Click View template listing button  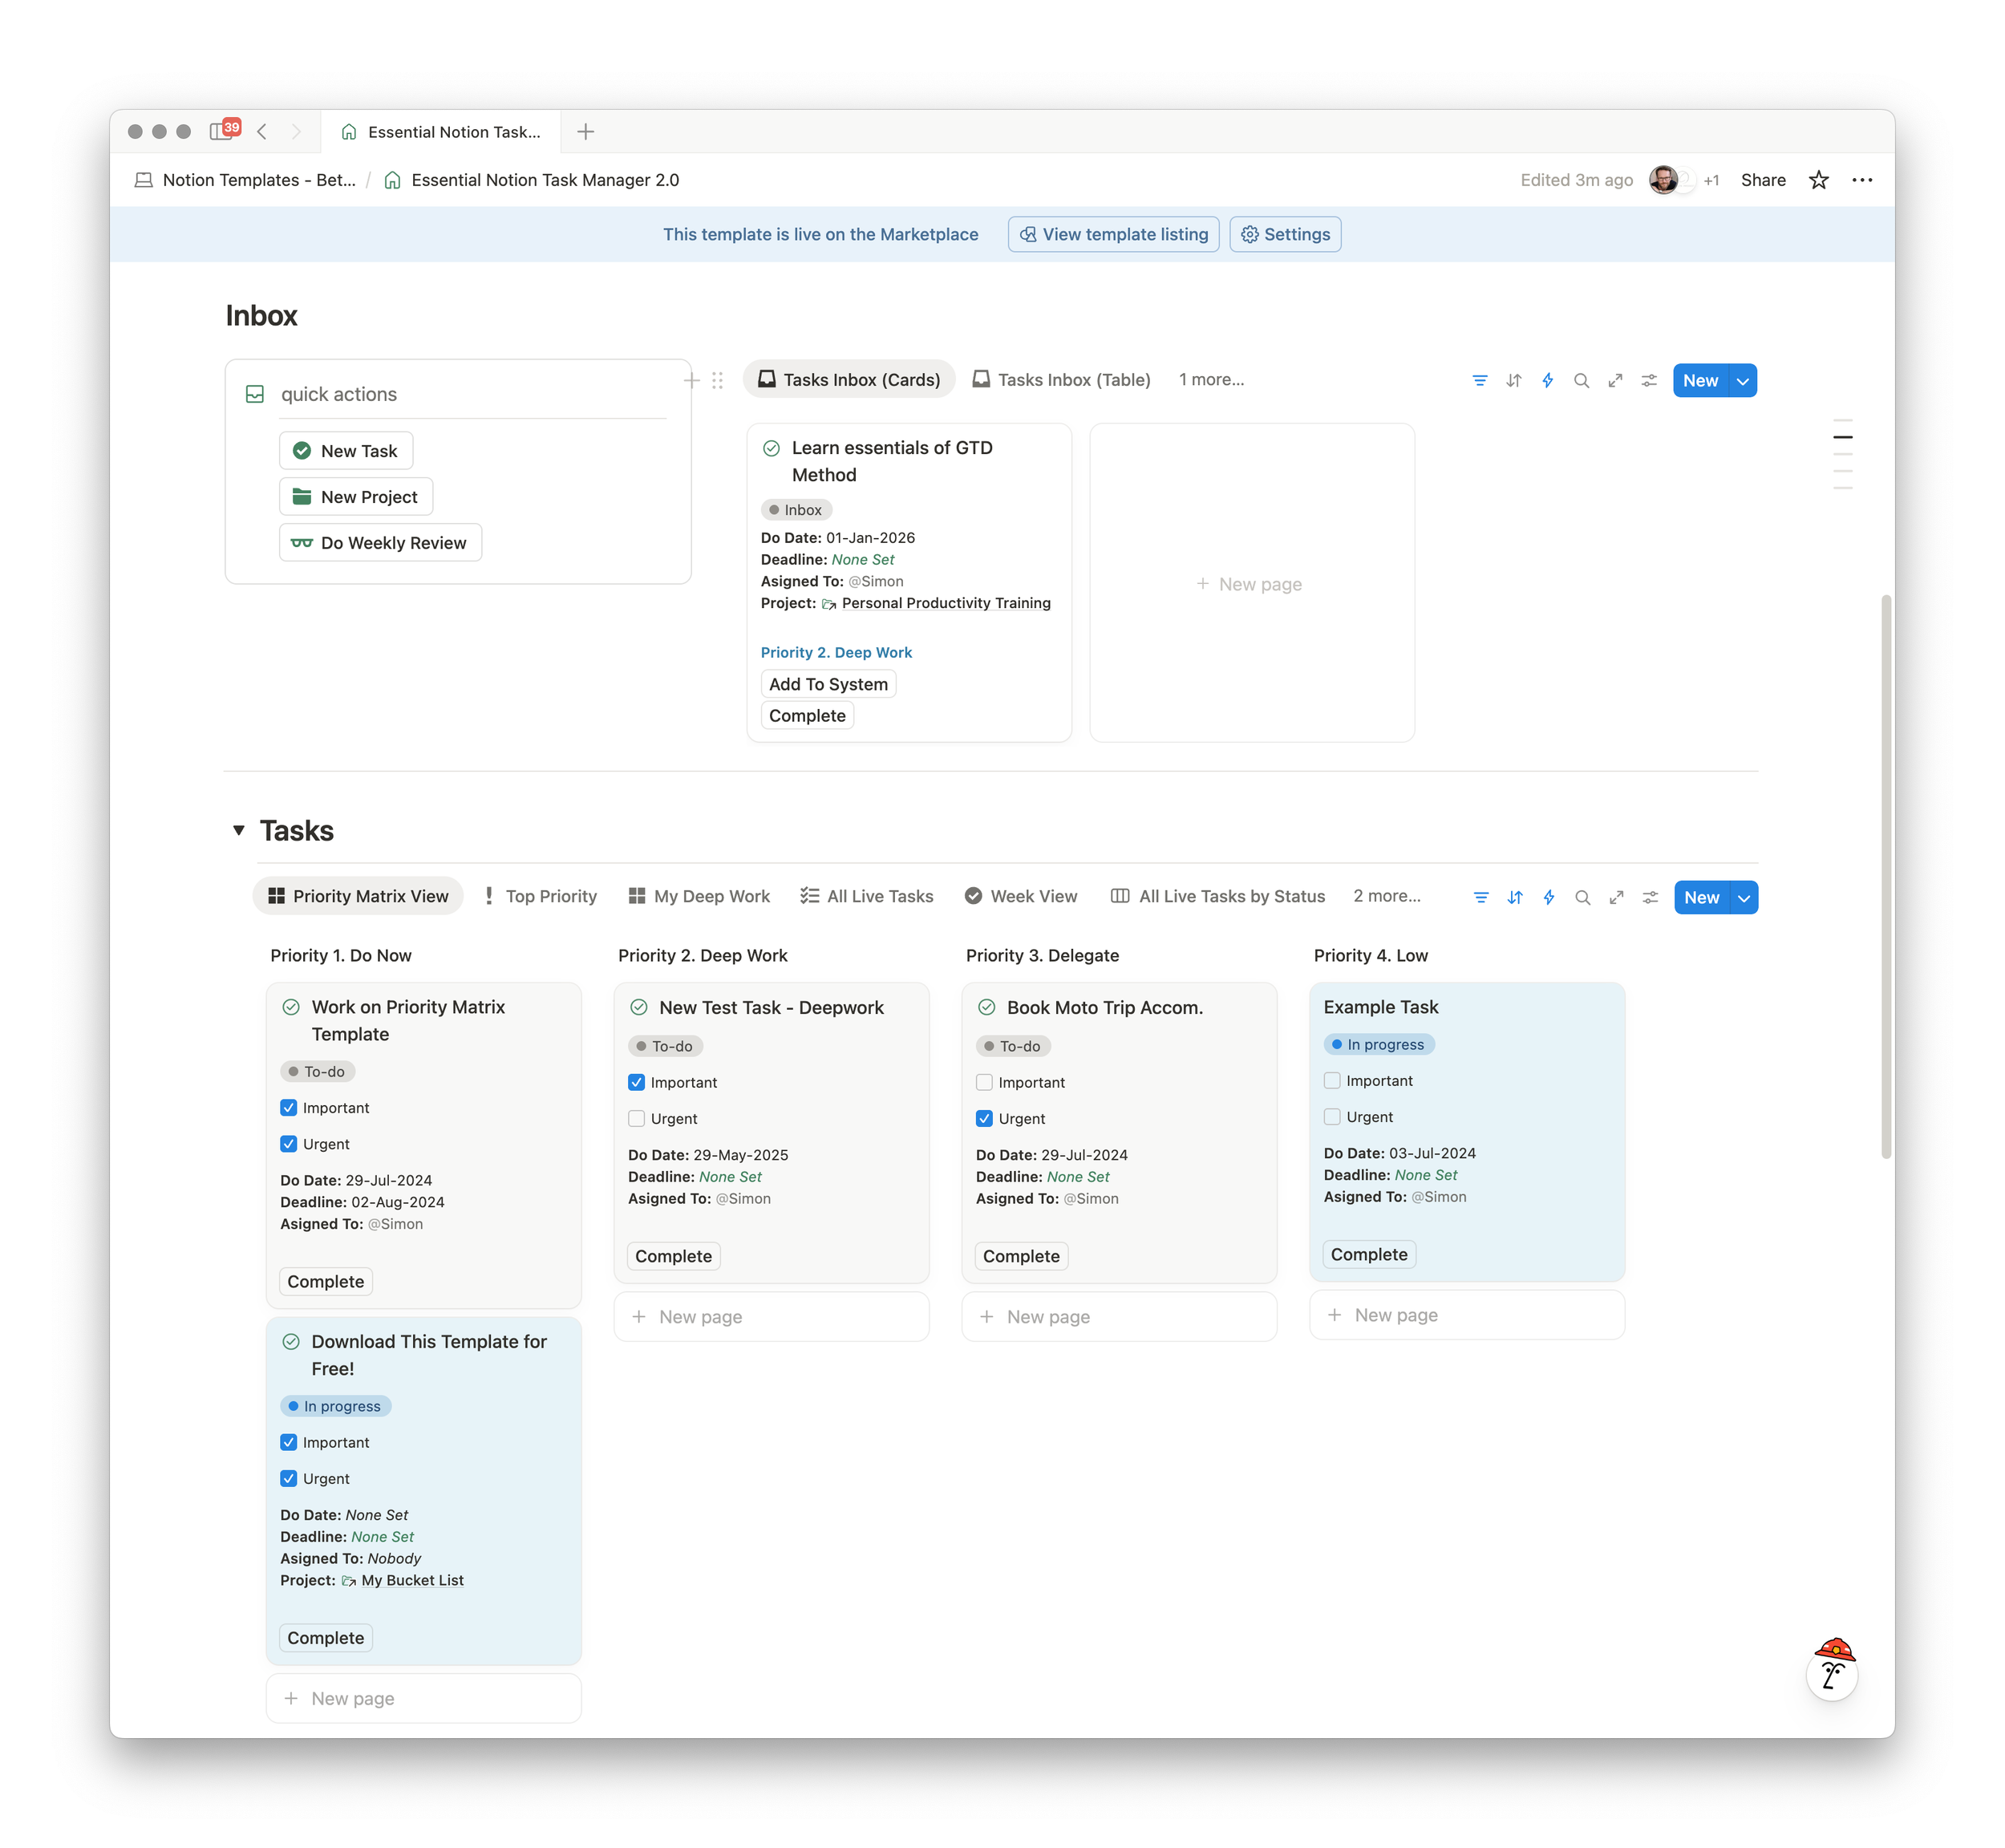(1113, 234)
